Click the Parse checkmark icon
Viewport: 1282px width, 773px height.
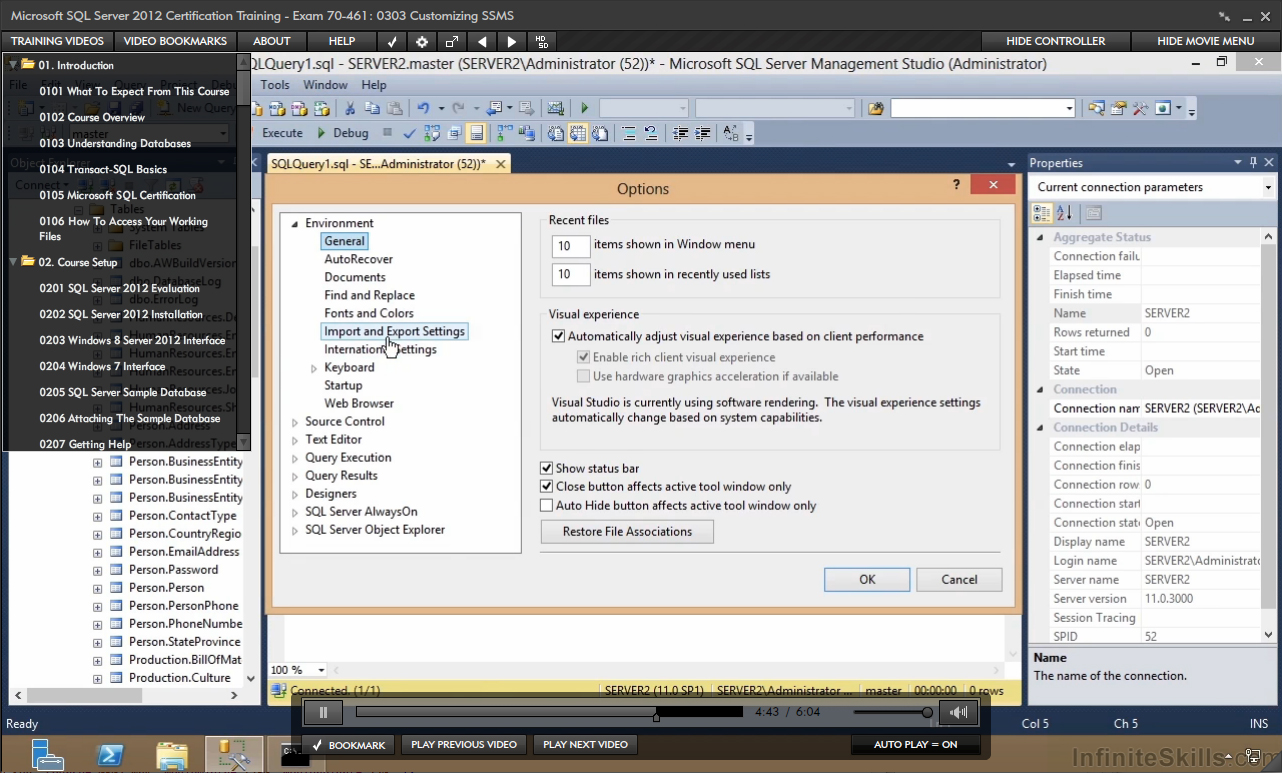pos(409,133)
